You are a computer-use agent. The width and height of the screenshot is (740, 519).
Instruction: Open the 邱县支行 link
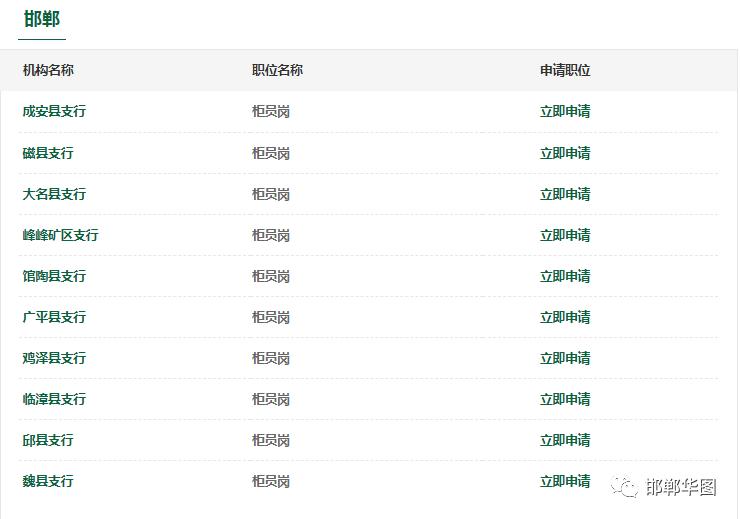pos(48,440)
